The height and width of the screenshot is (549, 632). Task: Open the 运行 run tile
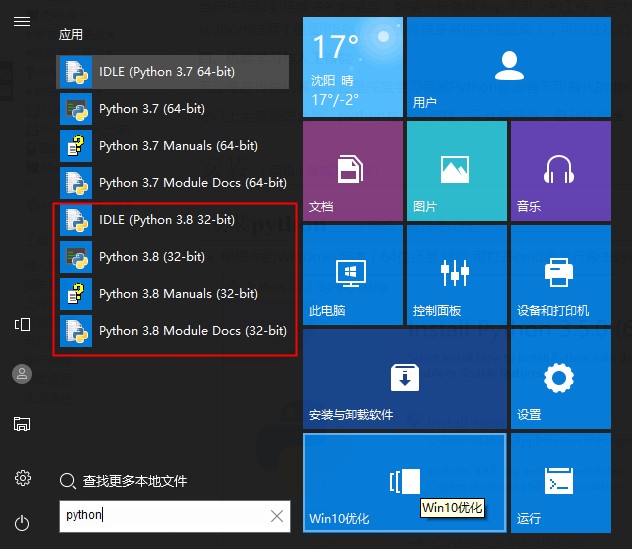pyautogui.click(x=561, y=483)
